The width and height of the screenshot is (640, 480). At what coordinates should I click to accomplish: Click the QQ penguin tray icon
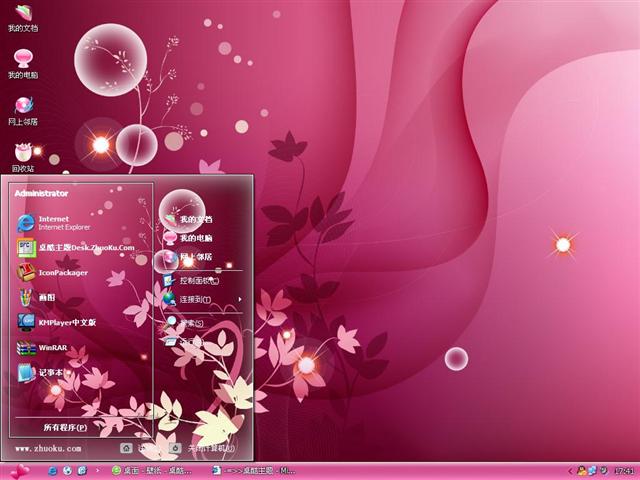point(582,471)
